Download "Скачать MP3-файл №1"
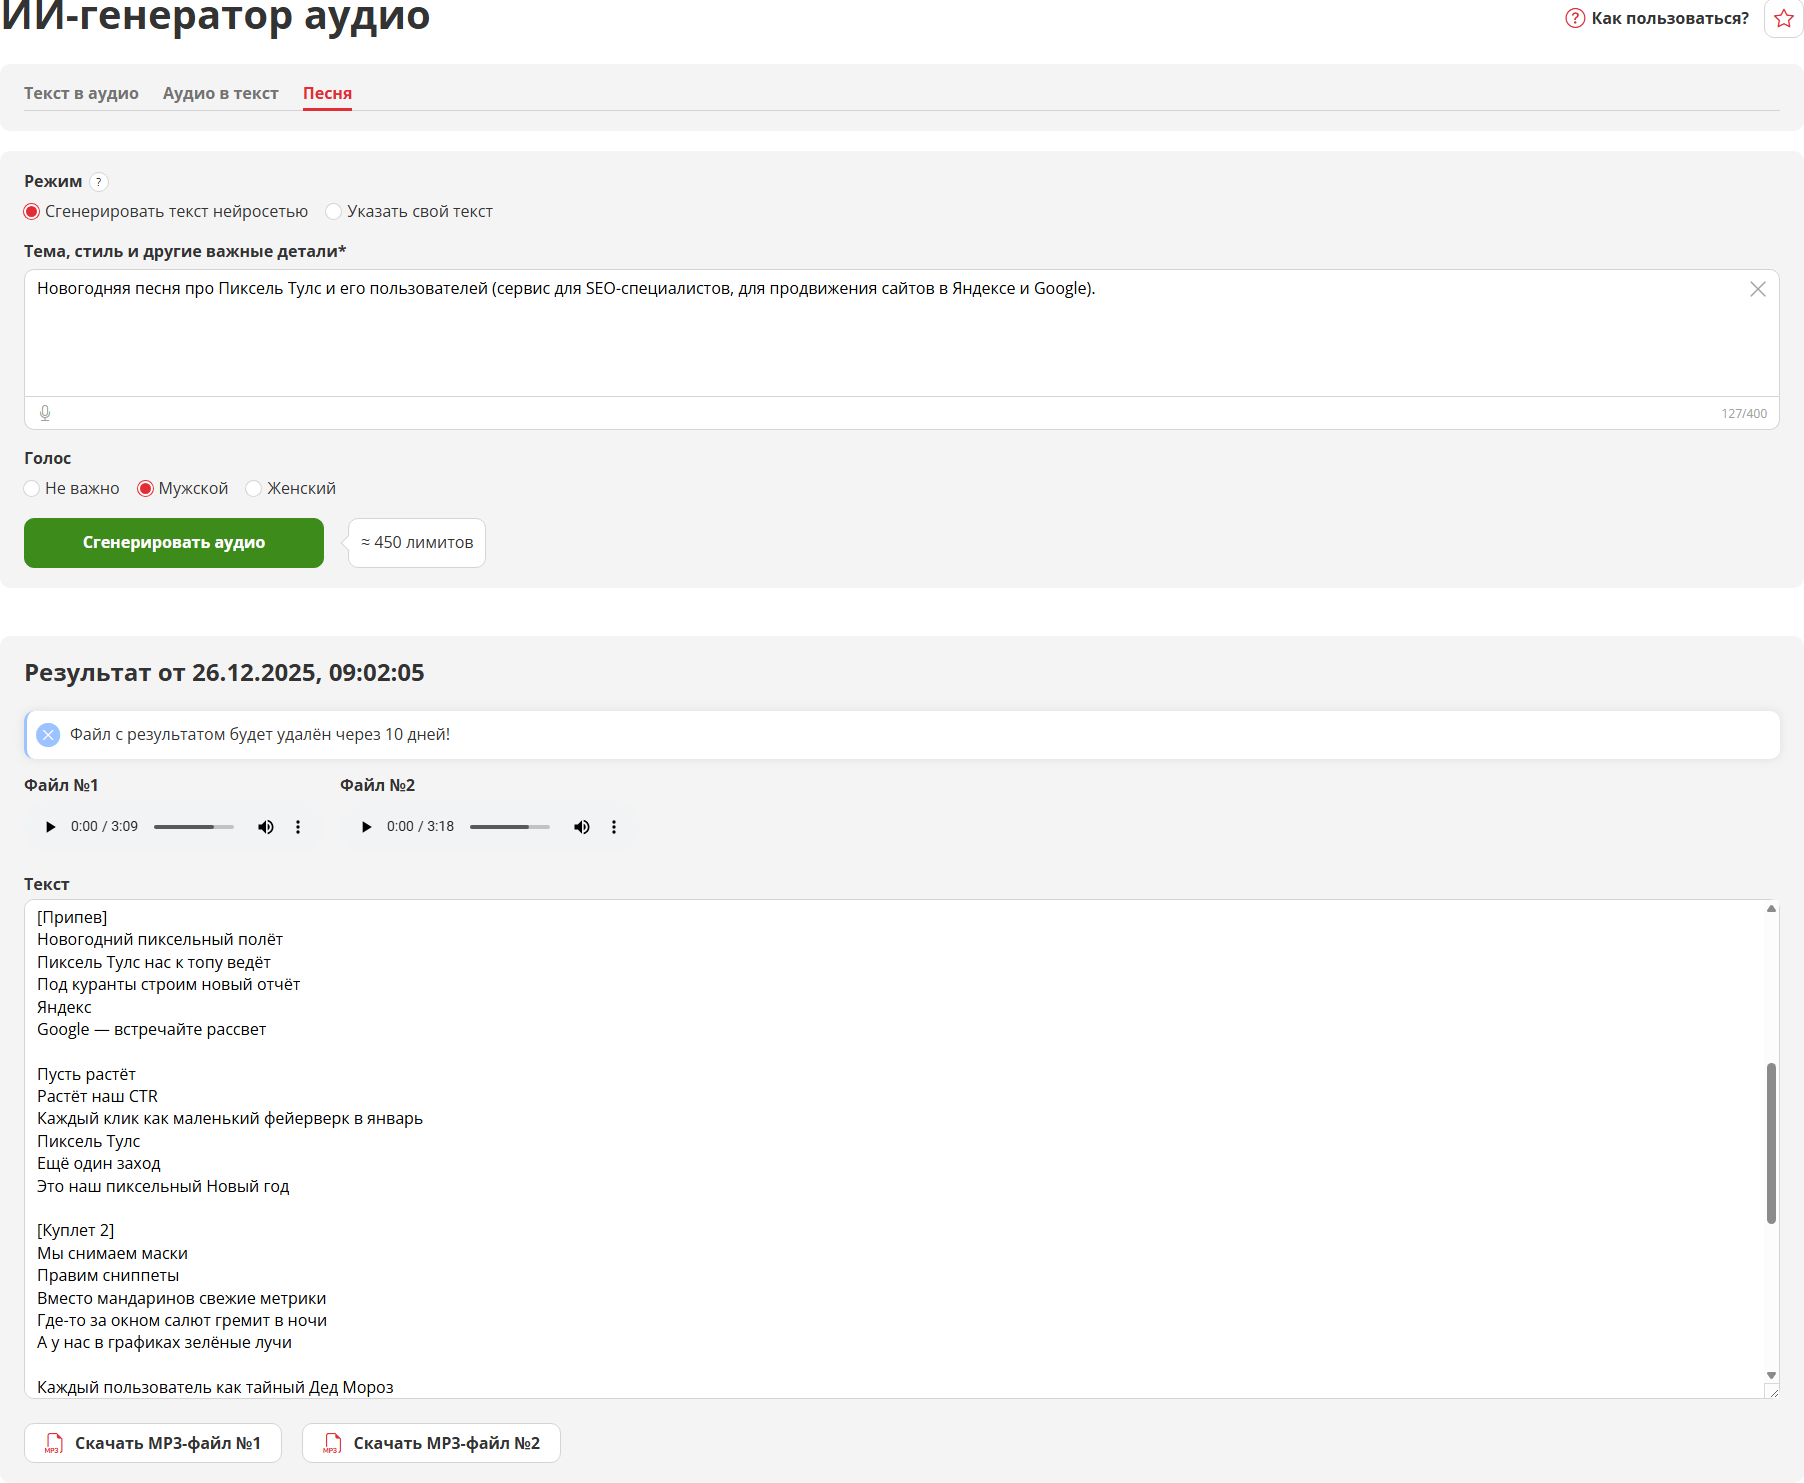The height and width of the screenshot is (1483, 1804). 153,1443
